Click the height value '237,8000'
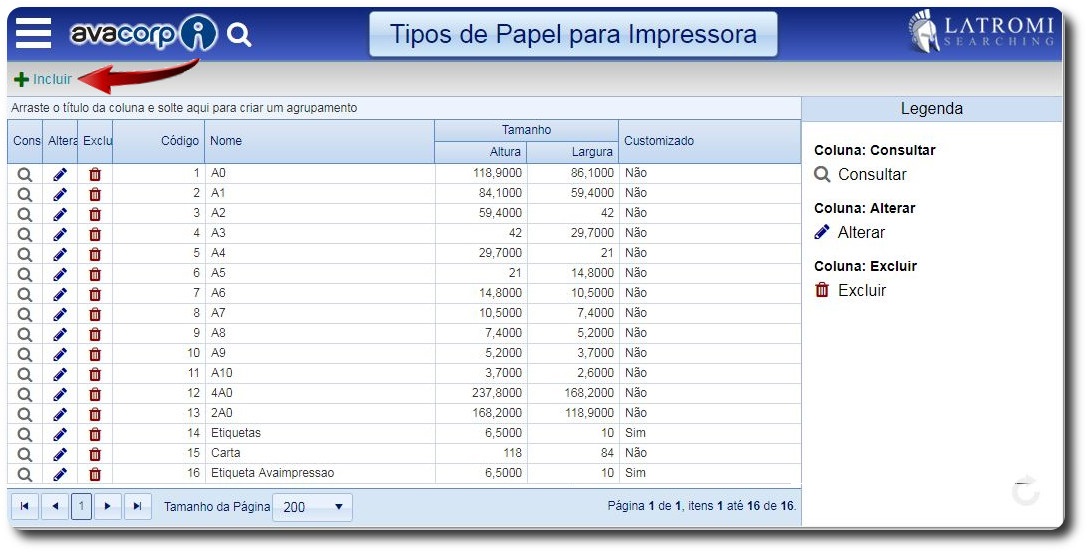 point(497,393)
